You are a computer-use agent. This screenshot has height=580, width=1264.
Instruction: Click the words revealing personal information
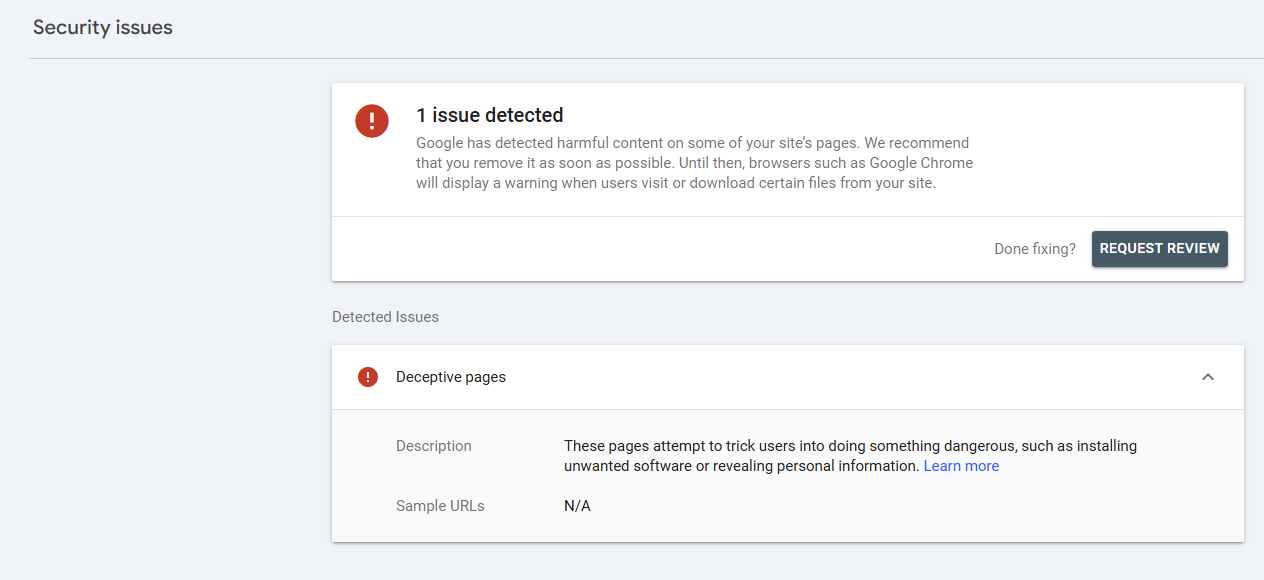pyautogui.click(x=816, y=466)
